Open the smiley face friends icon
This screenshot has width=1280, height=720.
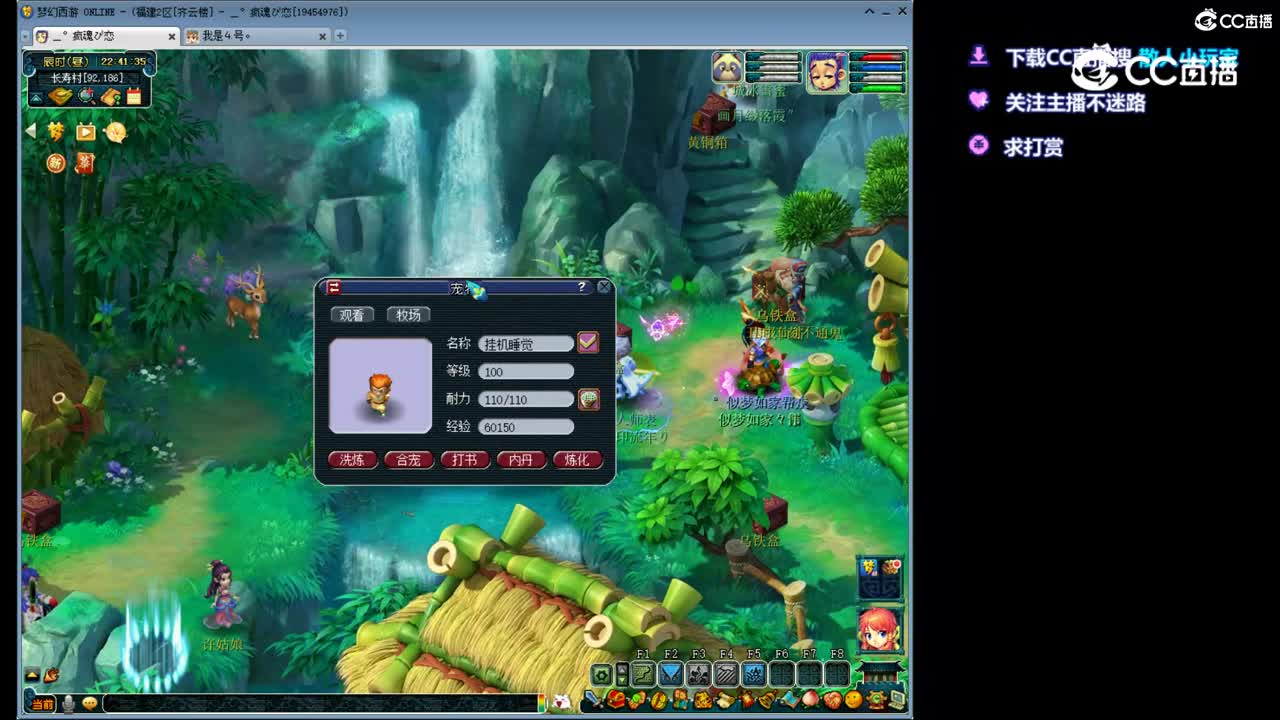click(x=852, y=700)
